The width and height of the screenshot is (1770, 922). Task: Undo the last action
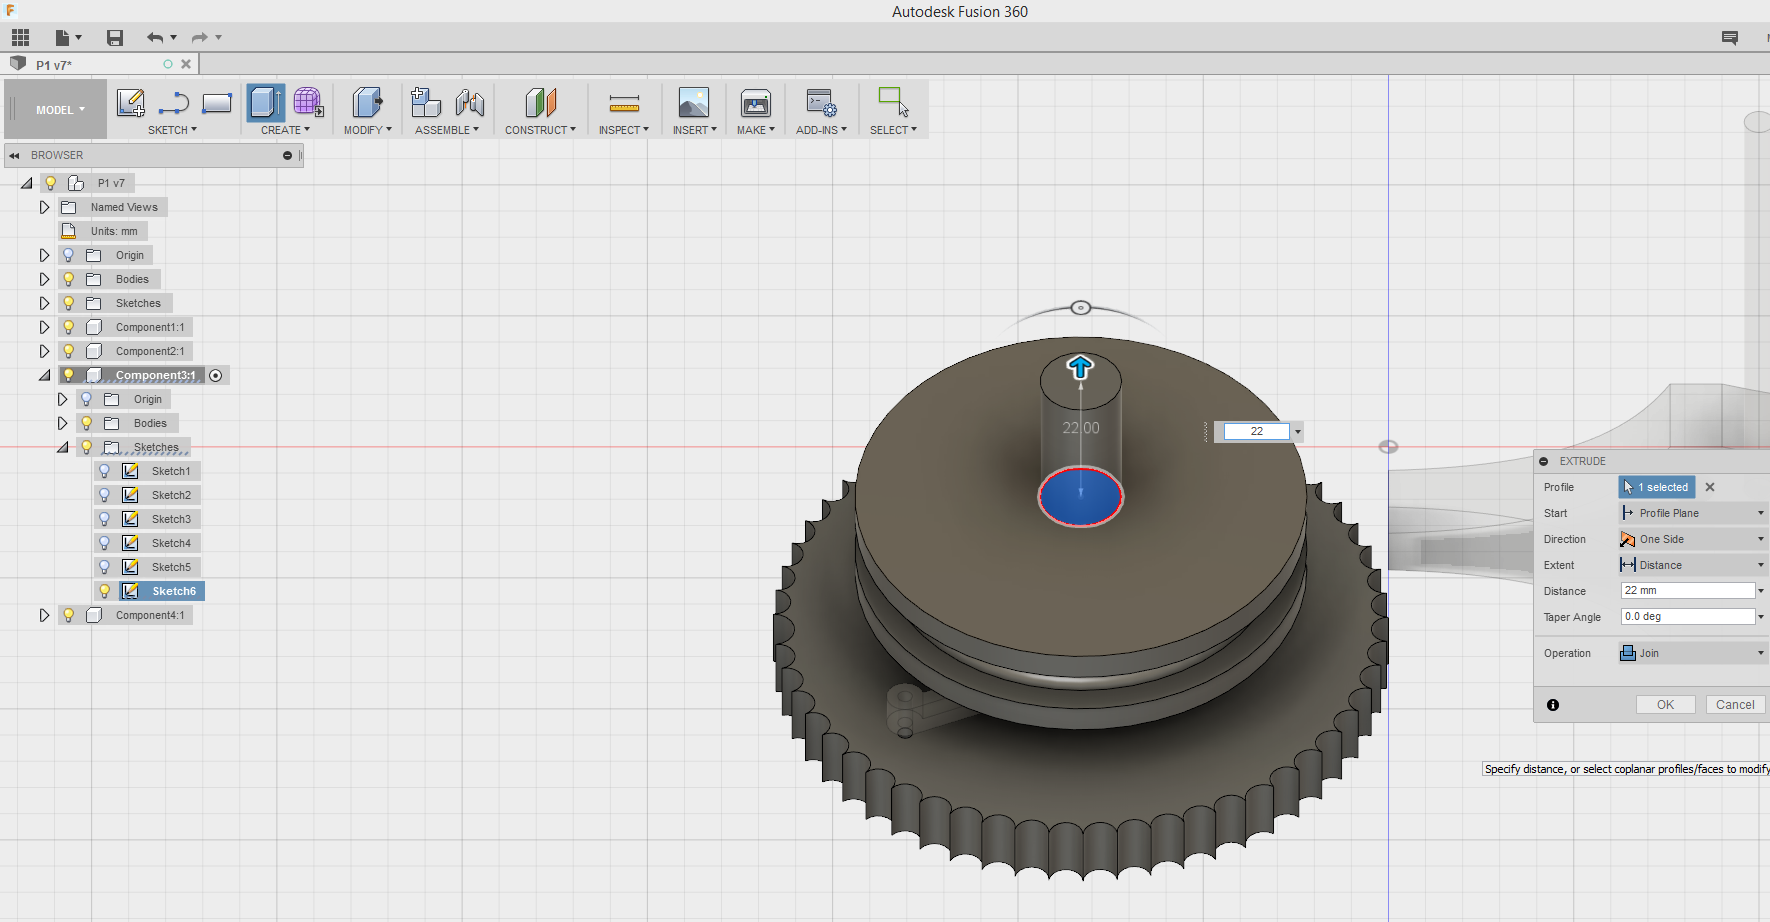[x=155, y=38]
